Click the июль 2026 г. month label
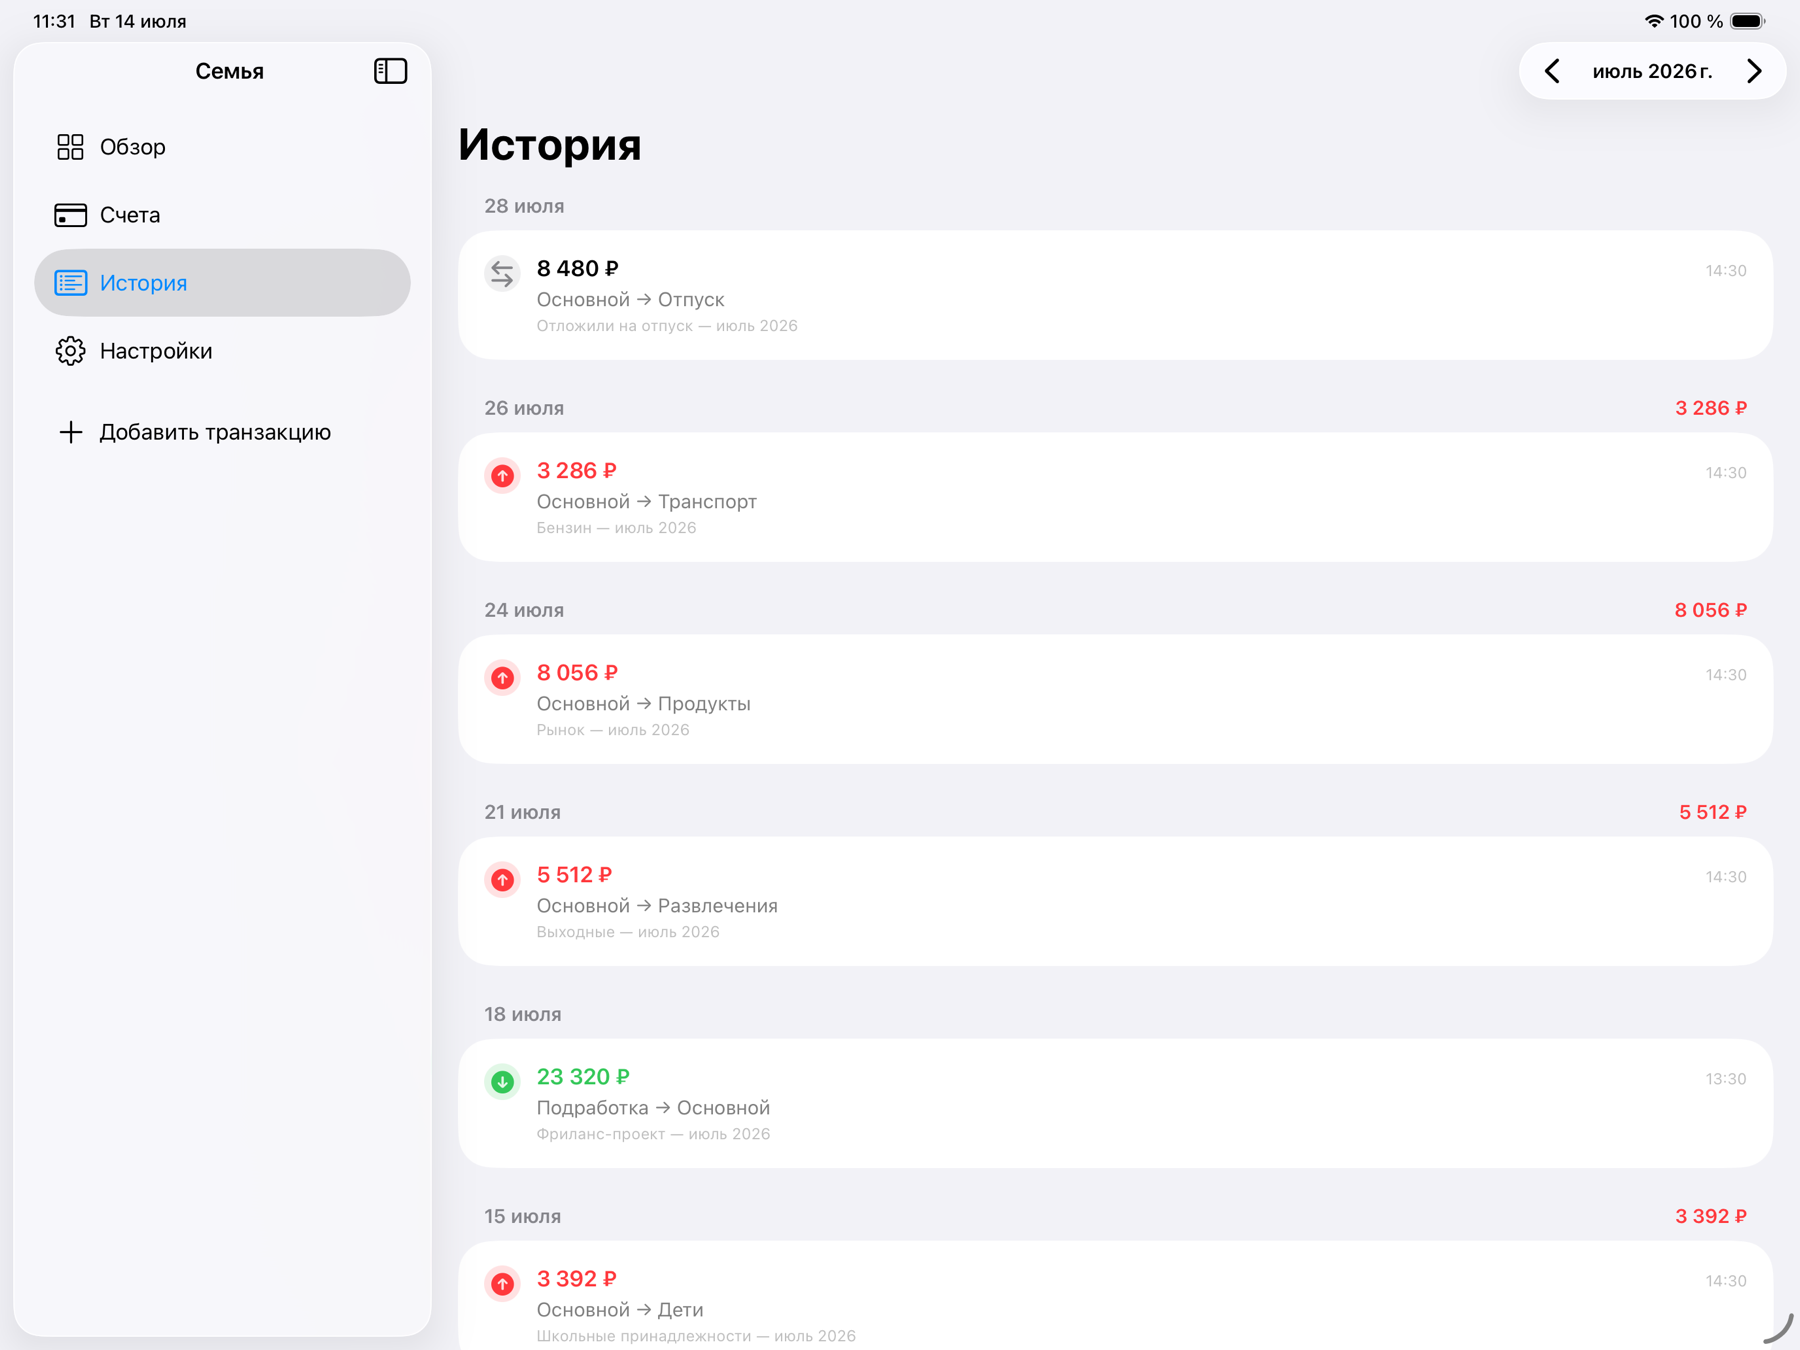Viewport: 1800px width, 1350px height. (x=1652, y=71)
